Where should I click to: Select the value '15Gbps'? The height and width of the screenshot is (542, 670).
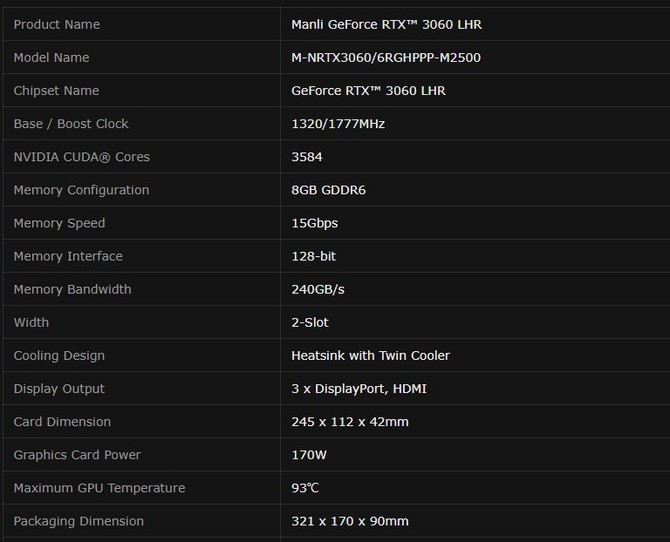(x=314, y=223)
